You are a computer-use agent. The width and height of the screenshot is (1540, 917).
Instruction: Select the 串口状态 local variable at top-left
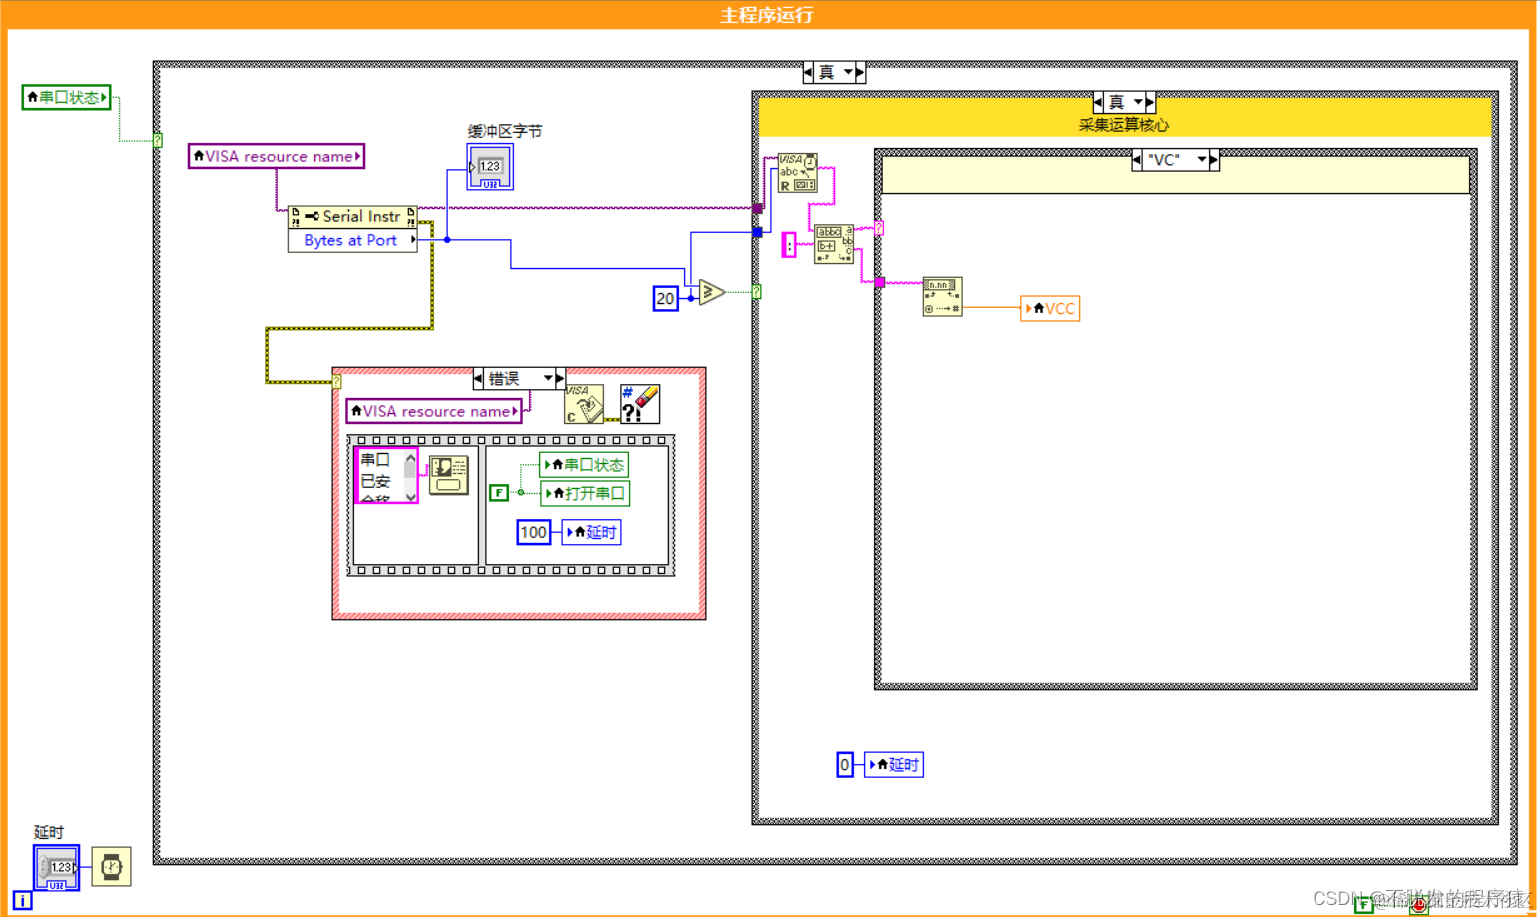pos(66,97)
